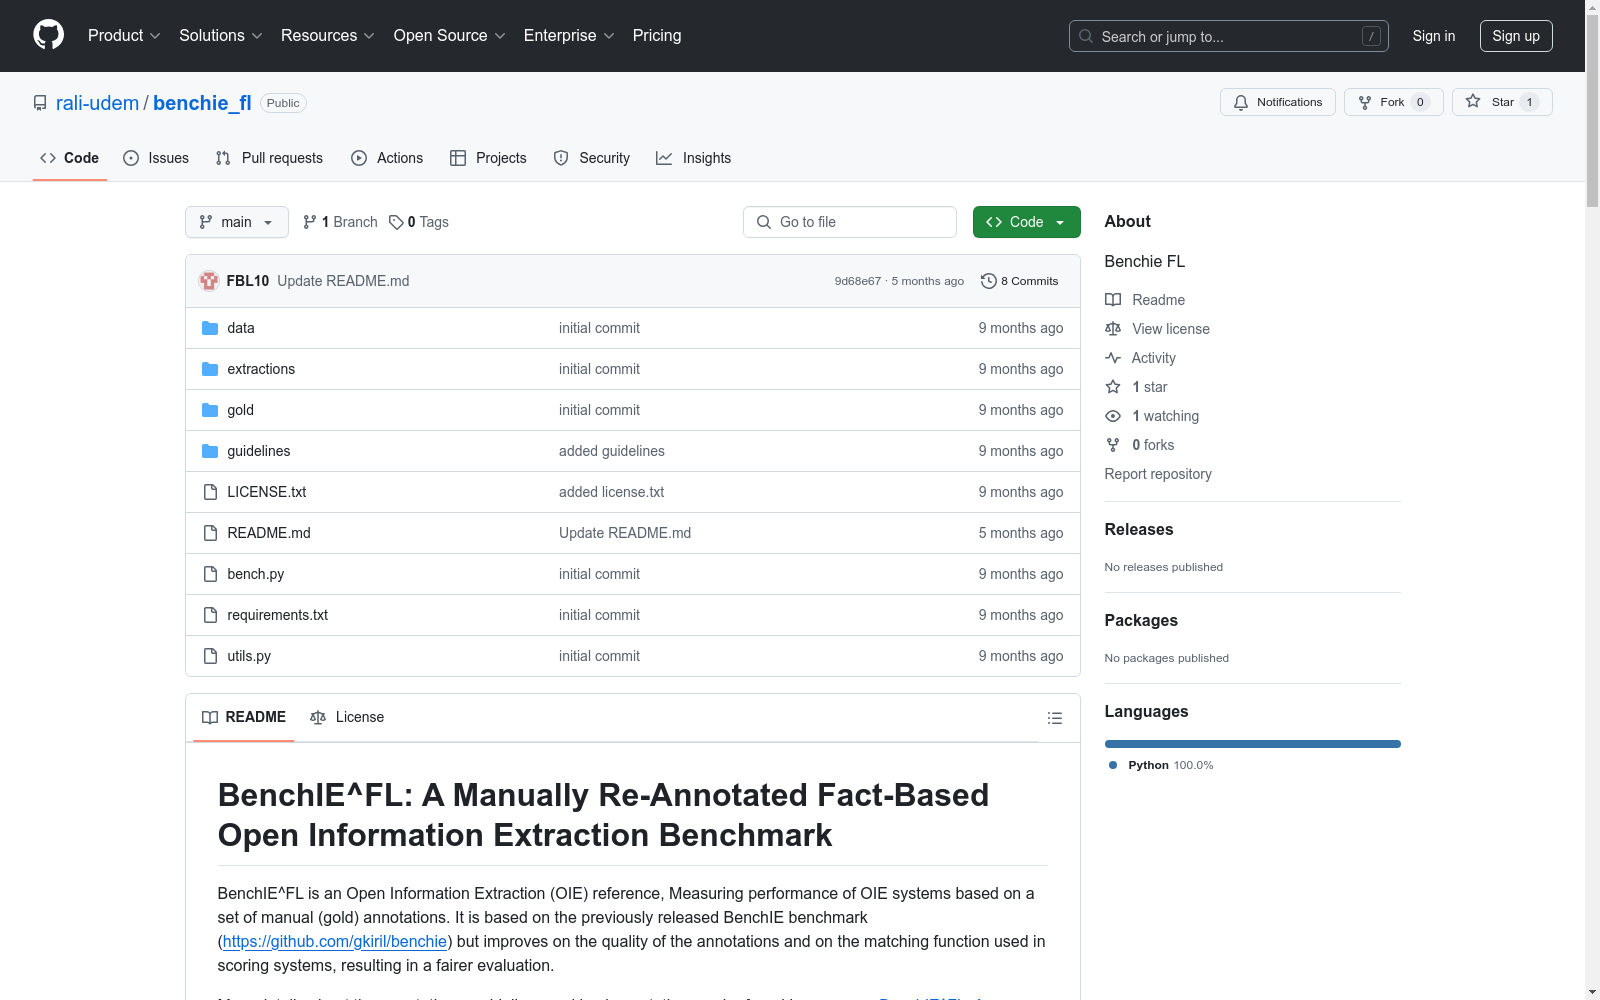Click the Python language bar
The height and width of the screenshot is (1000, 1600).
[1253, 744]
